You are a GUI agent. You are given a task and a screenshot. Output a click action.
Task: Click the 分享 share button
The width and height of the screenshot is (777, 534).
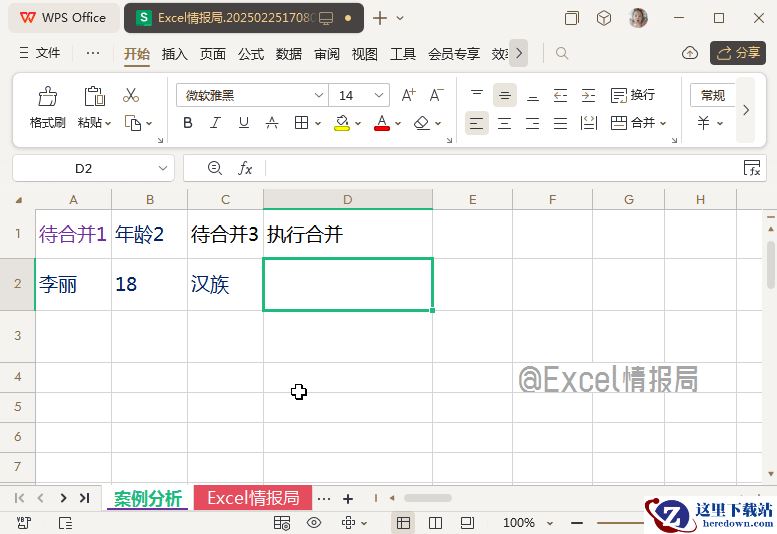pos(738,53)
